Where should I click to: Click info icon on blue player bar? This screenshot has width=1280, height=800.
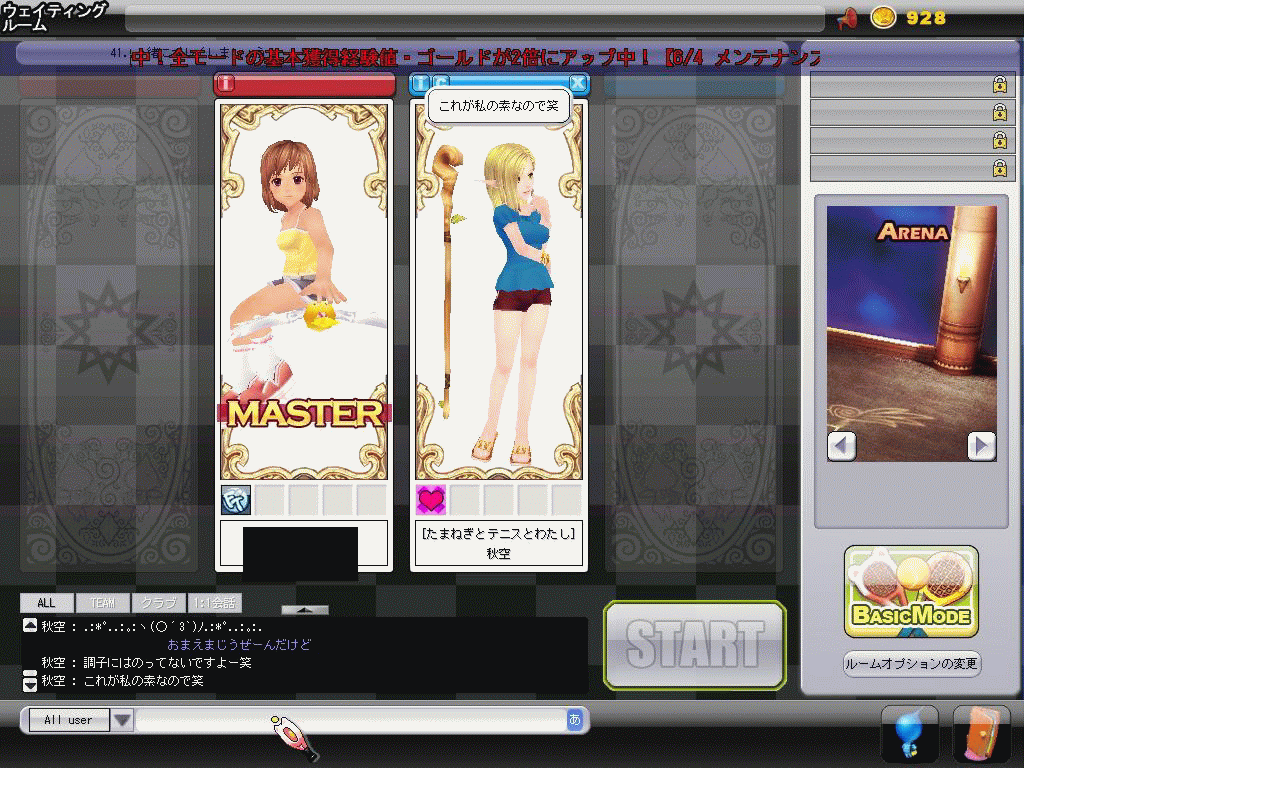[x=421, y=84]
